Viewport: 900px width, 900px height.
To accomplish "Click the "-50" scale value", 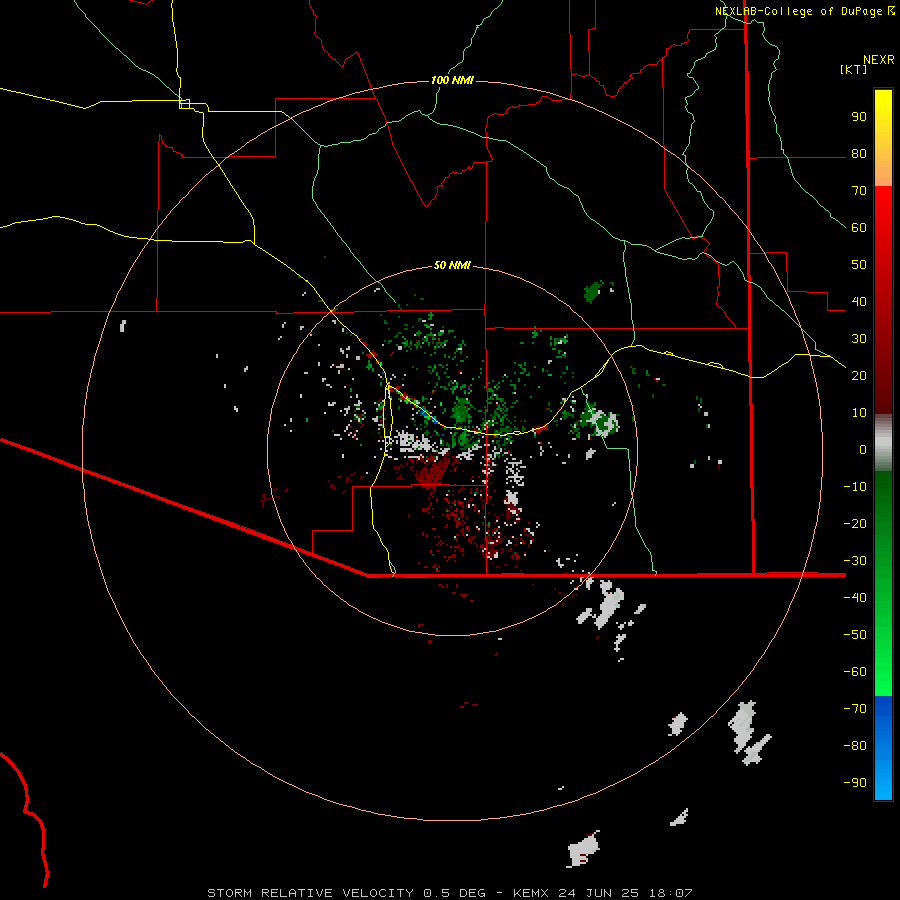I will 855,635.
